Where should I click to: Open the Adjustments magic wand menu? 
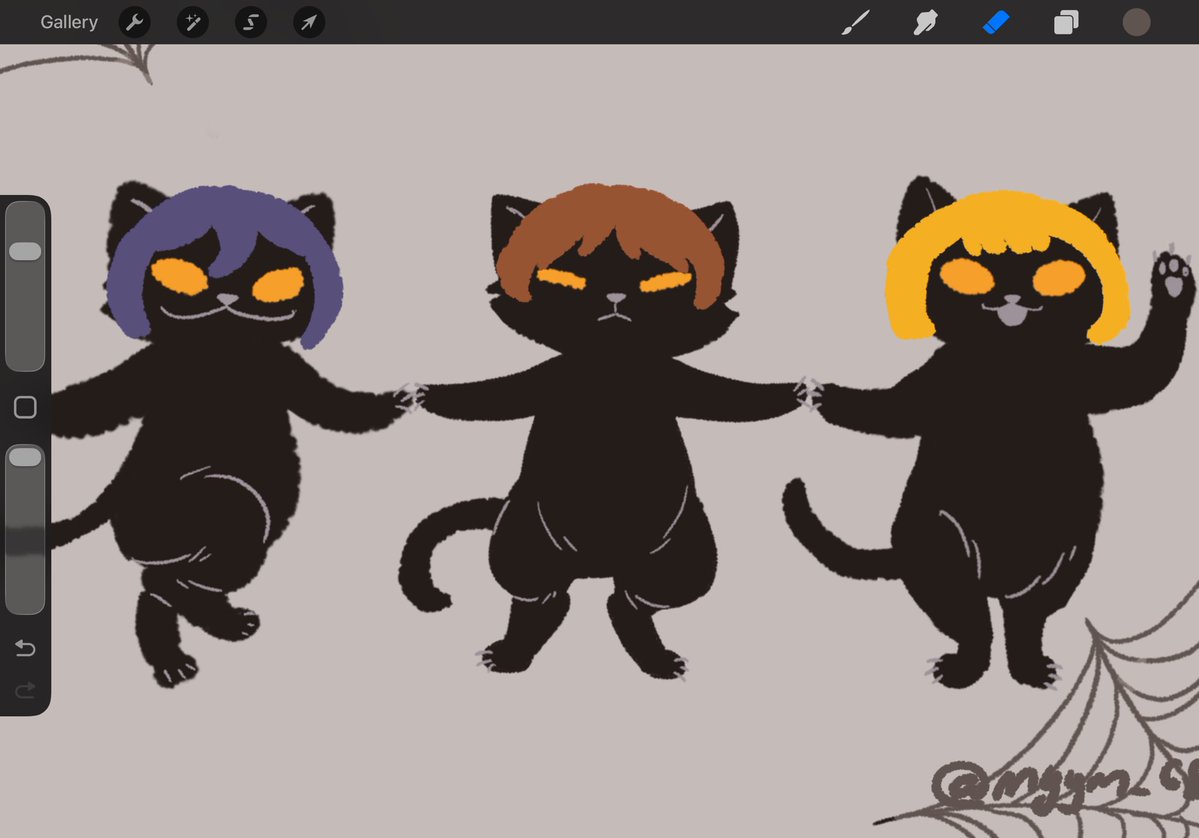pyautogui.click(x=193, y=22)
